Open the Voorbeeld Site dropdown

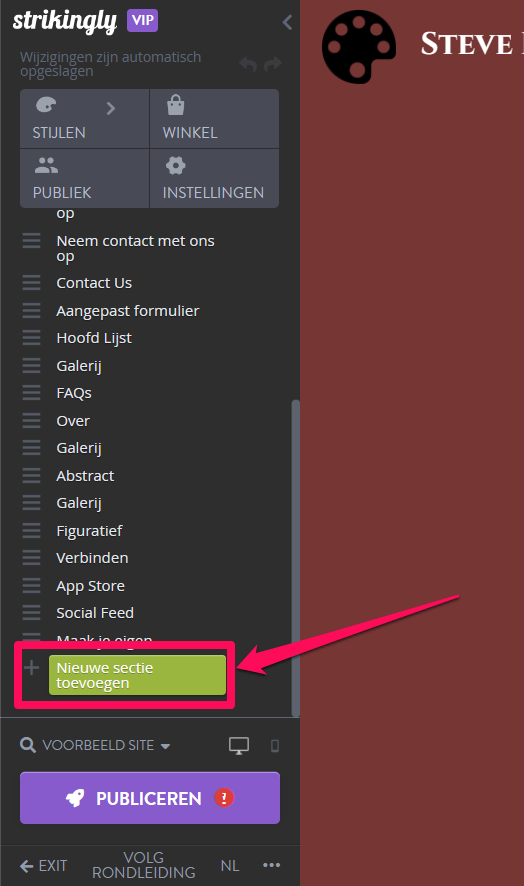pyautogui.click(x=95, y=745)
